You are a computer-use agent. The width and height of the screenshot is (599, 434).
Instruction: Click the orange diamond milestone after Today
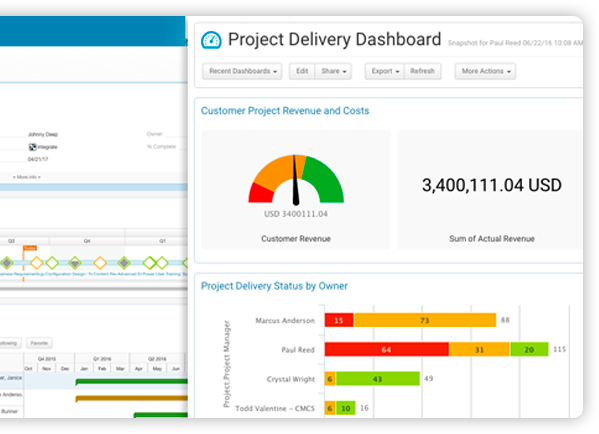(37, 262)
